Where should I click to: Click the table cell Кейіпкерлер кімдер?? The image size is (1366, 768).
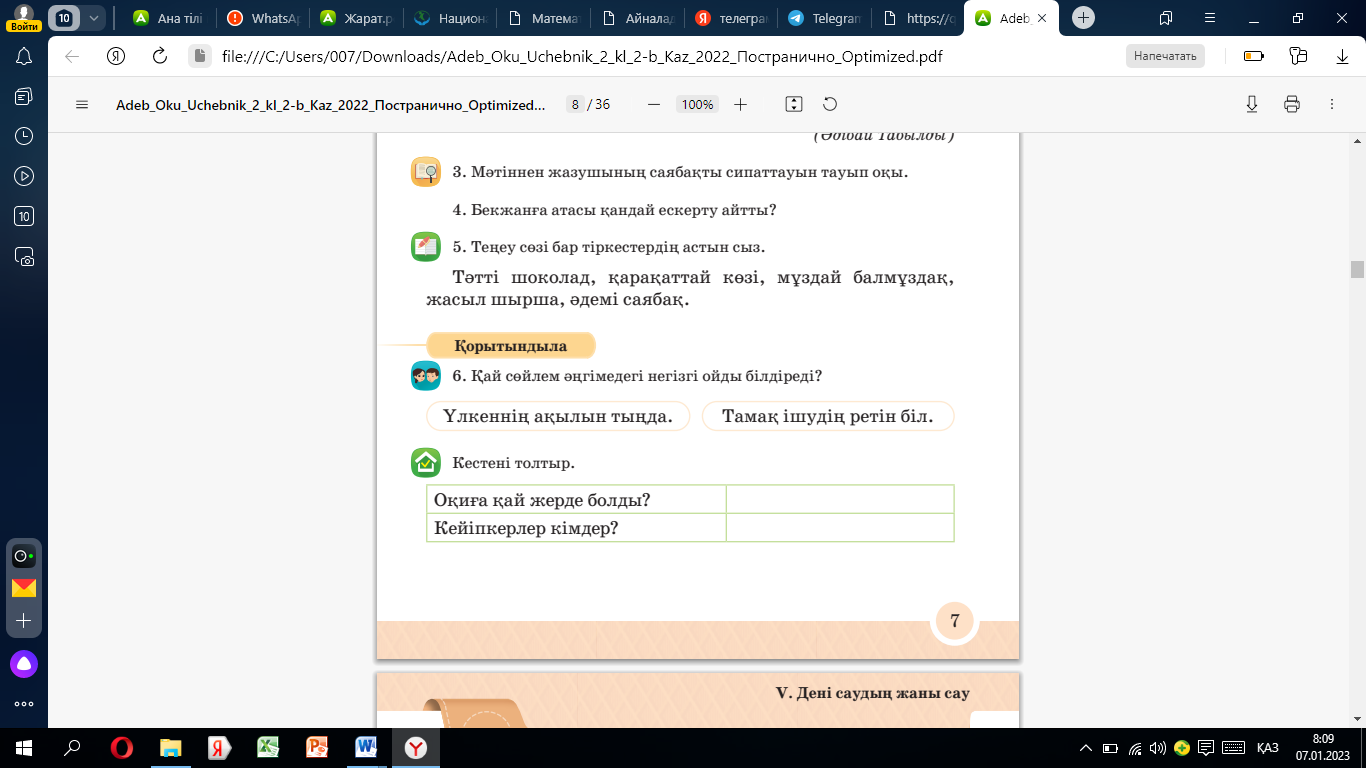[x=577, y=527]
